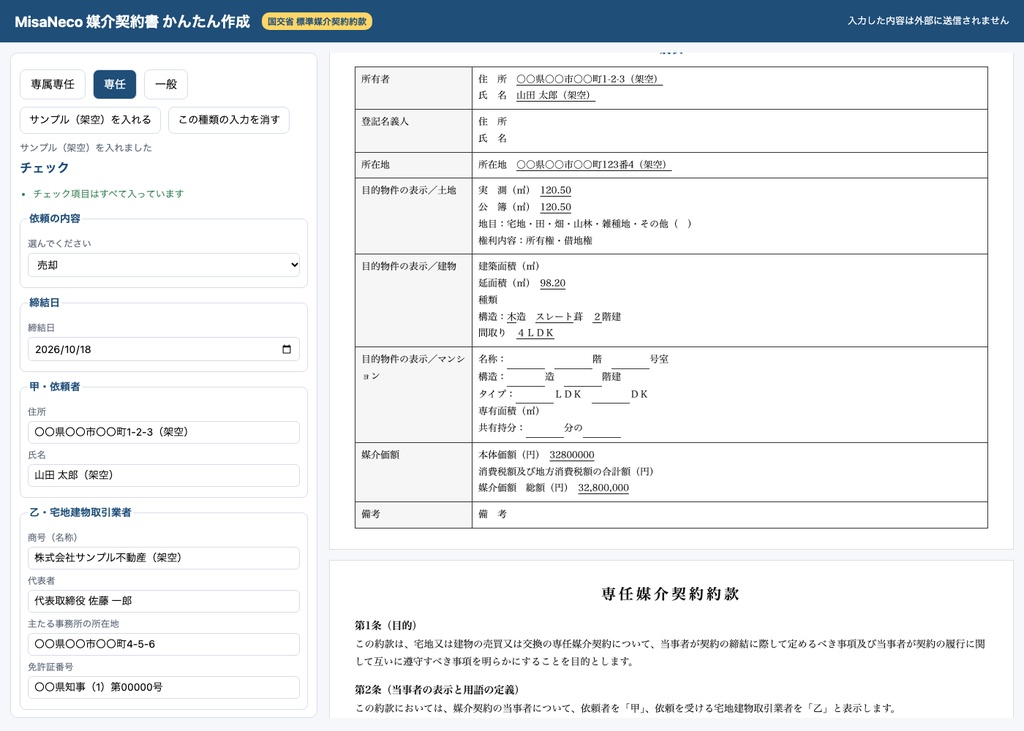The height and width of the screenshot is (731, 1024).
Task: Click the 締結日 date field 2026/10/18
Action: coord(164,349)
